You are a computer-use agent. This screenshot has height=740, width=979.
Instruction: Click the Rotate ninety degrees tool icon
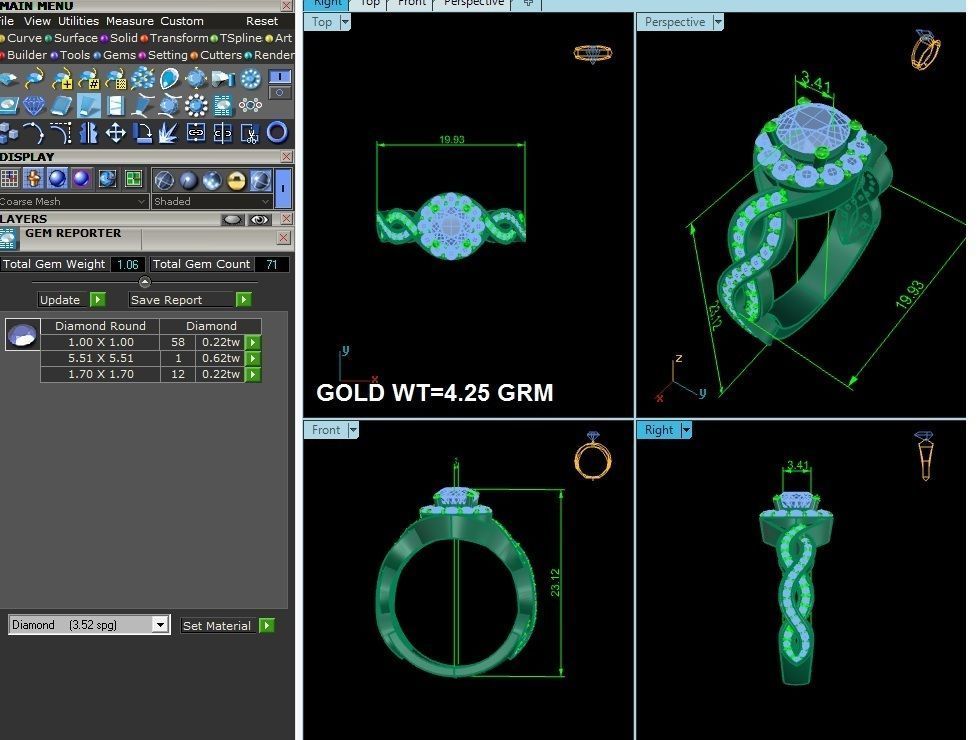(x=142, y=132)
